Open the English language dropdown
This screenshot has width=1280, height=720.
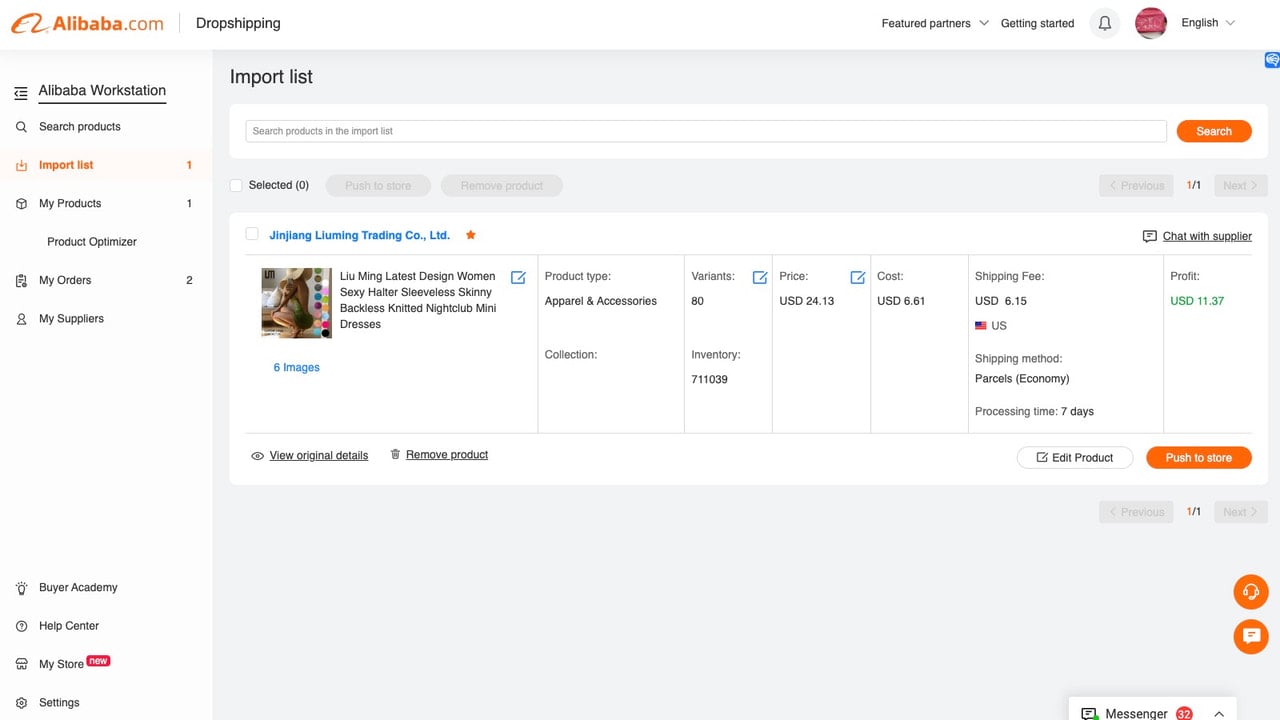point(1208,23)
